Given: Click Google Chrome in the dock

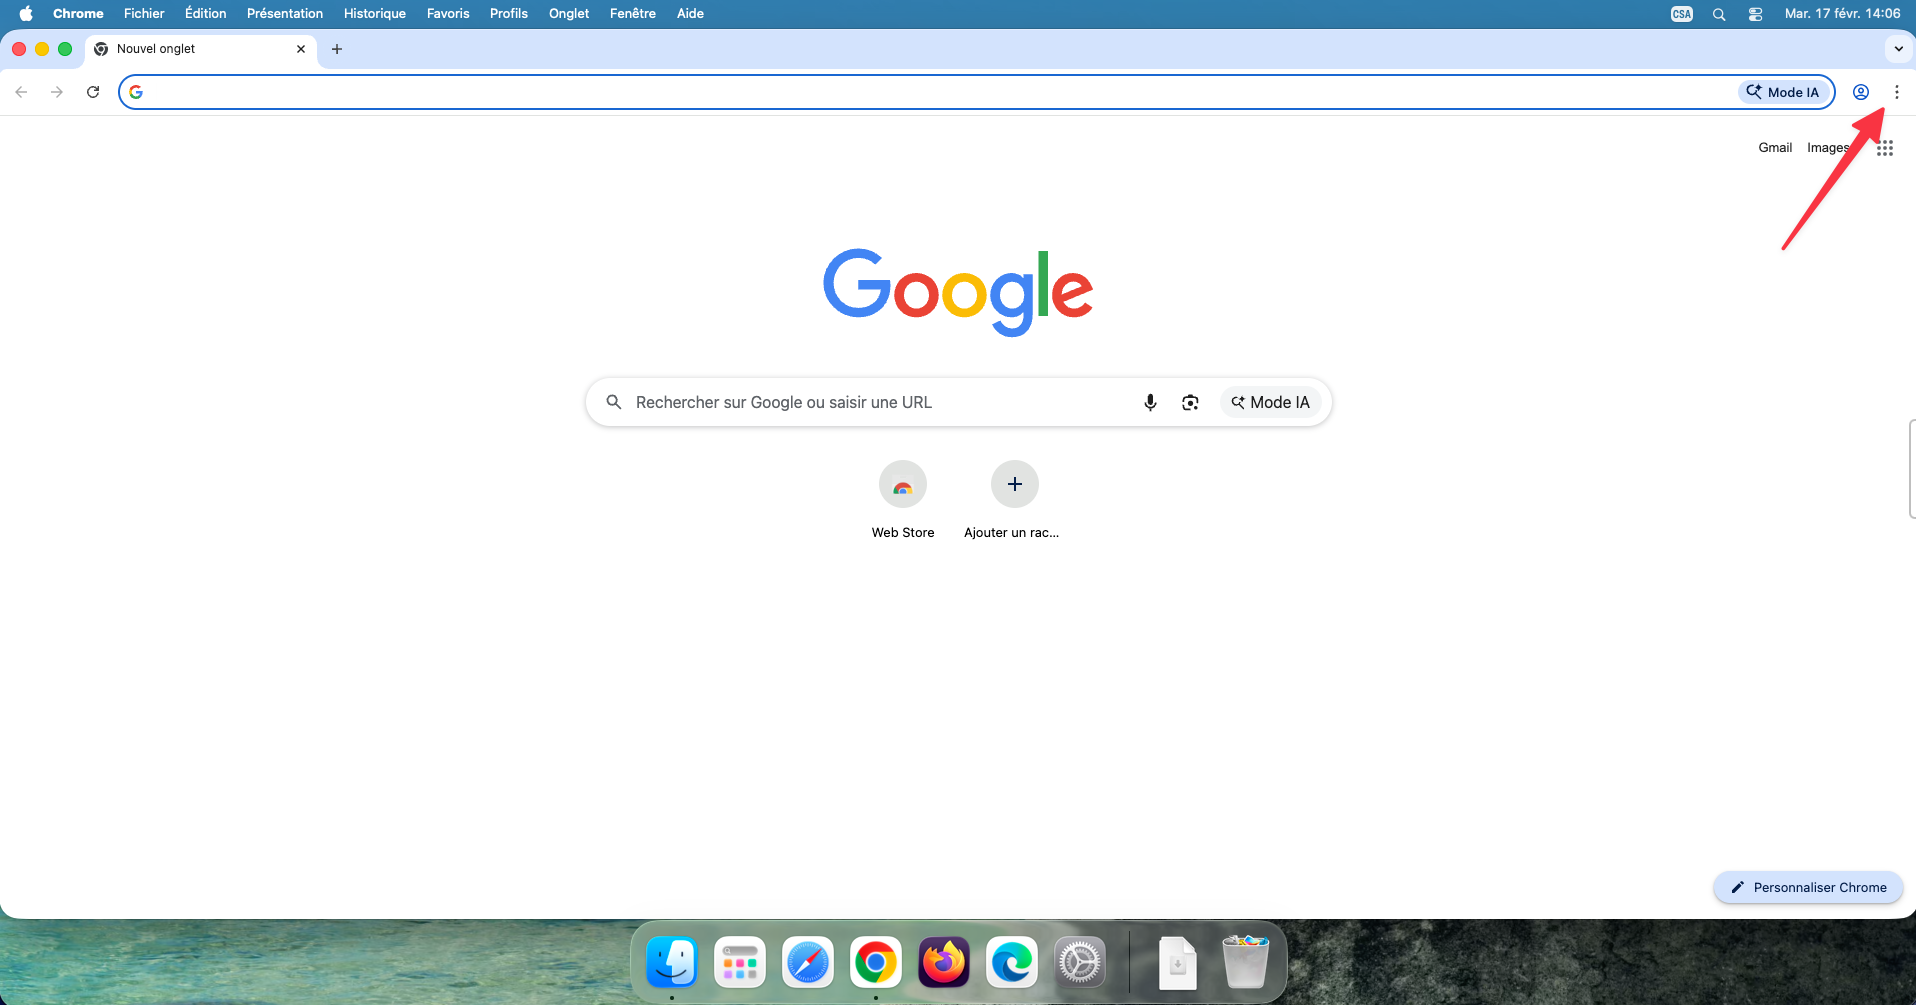Looking at the screenshot, I should (876, 963).
